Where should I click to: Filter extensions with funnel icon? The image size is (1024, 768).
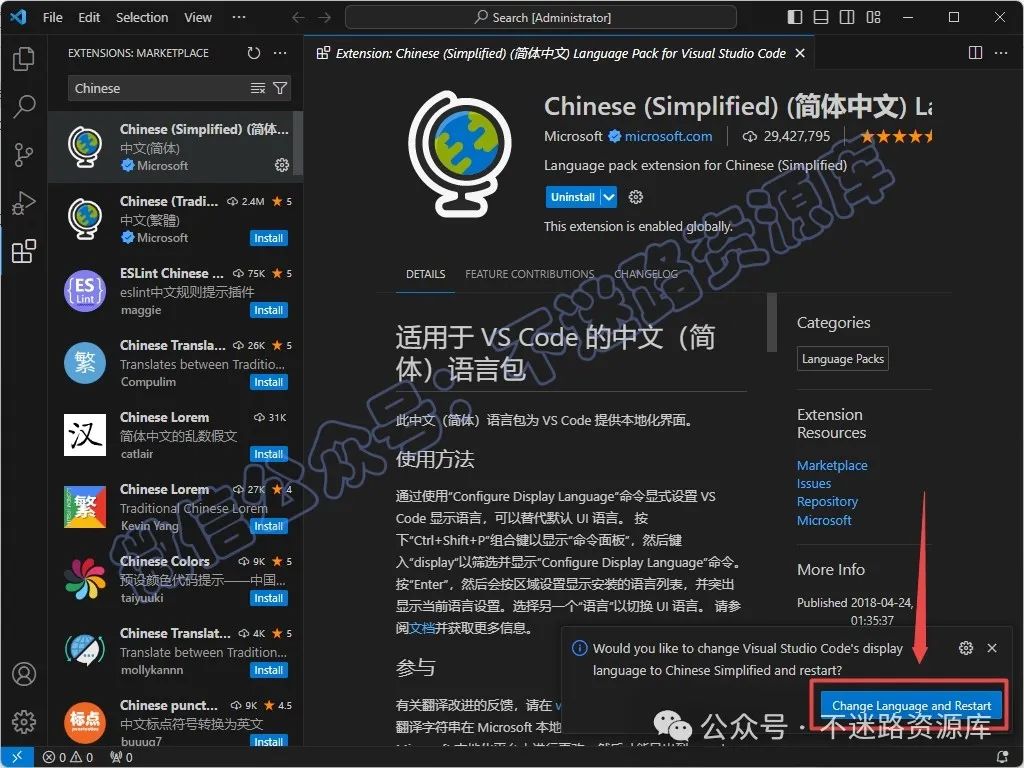(280, 88)
